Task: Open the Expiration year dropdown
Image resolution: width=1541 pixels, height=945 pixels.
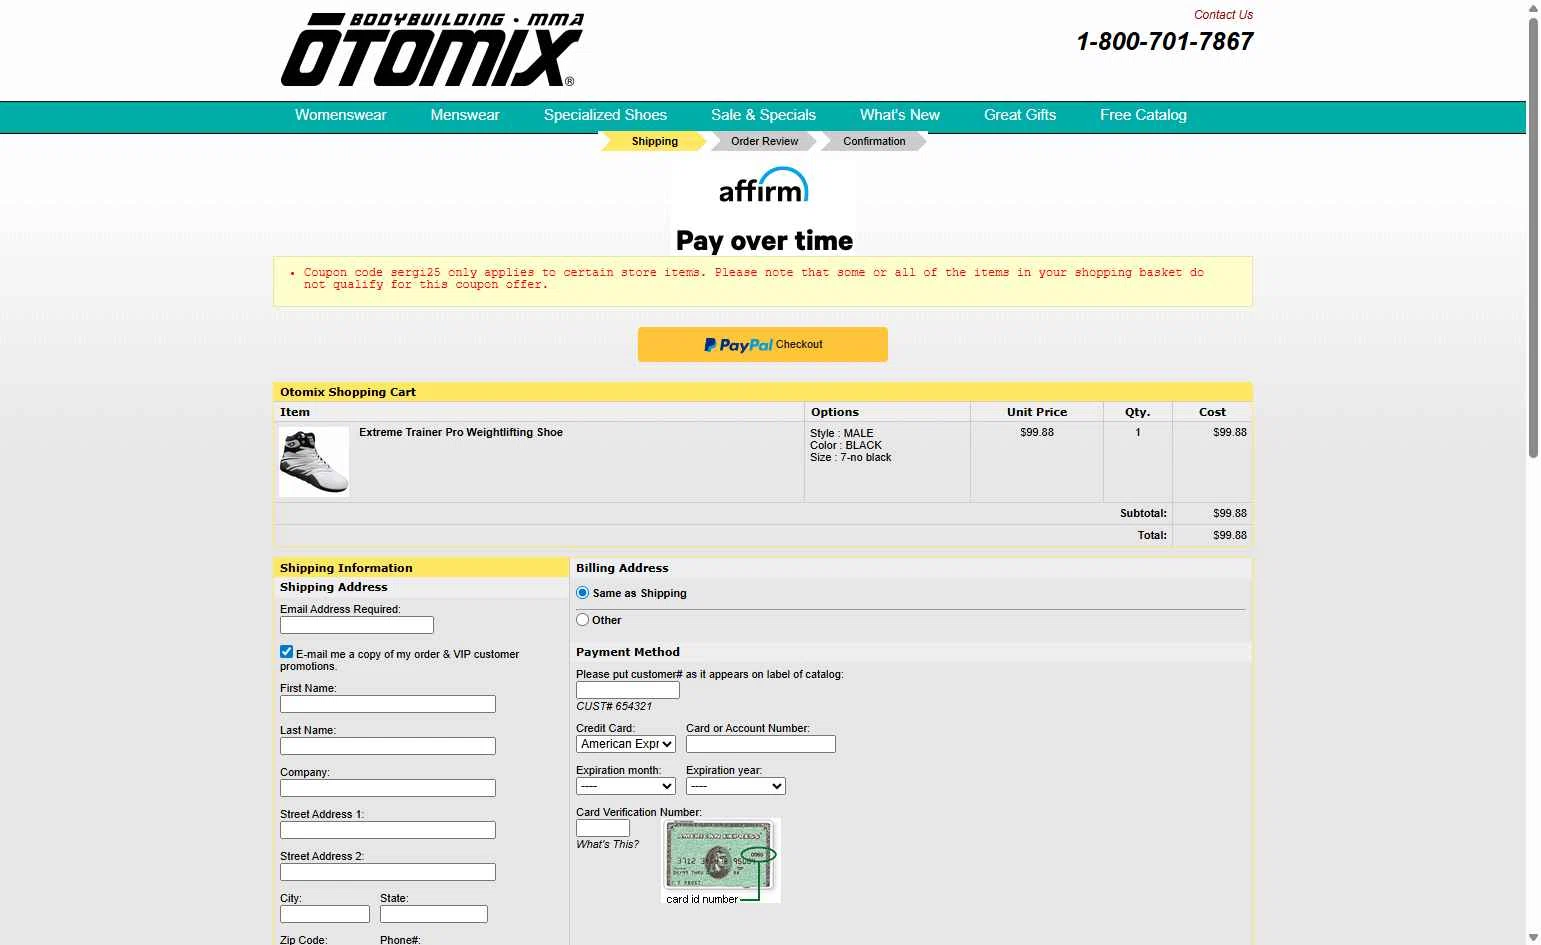Action: 736,786
